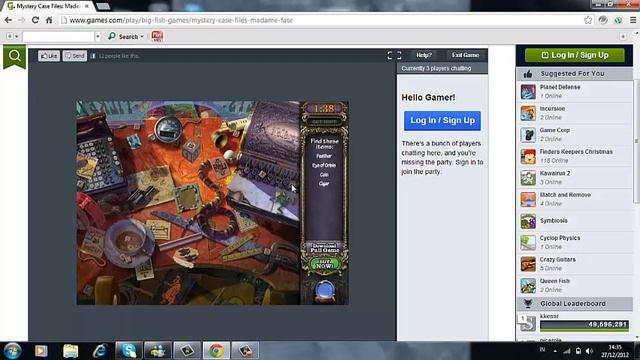Click the Queen Fish game icon
The height and width of the screenshot is (360, 640).
[x=528, y=286]
